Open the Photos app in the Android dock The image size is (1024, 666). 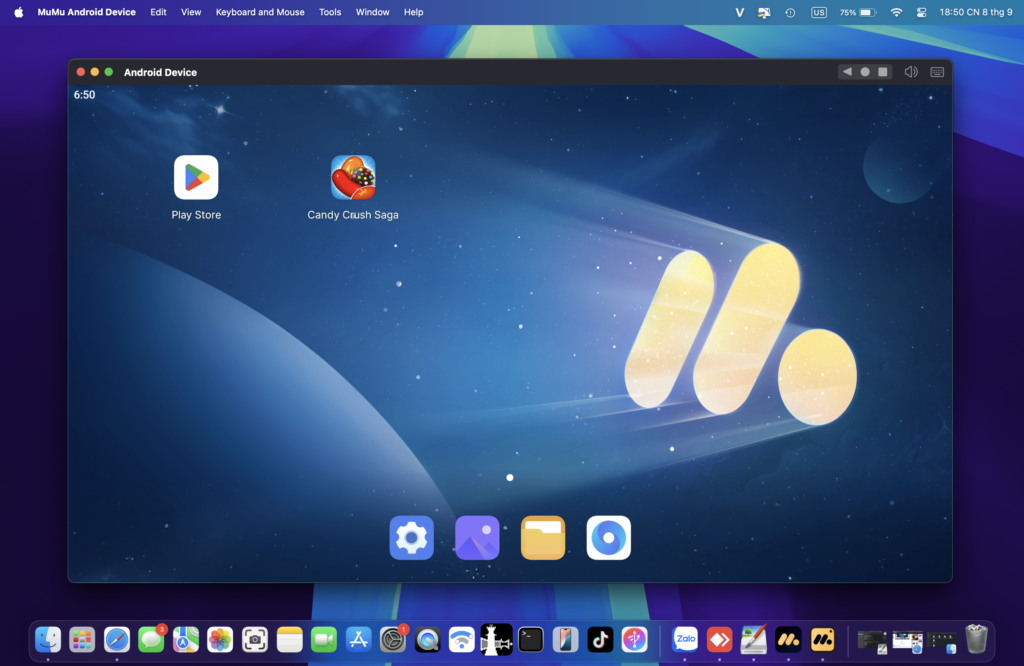pos(476,537)
